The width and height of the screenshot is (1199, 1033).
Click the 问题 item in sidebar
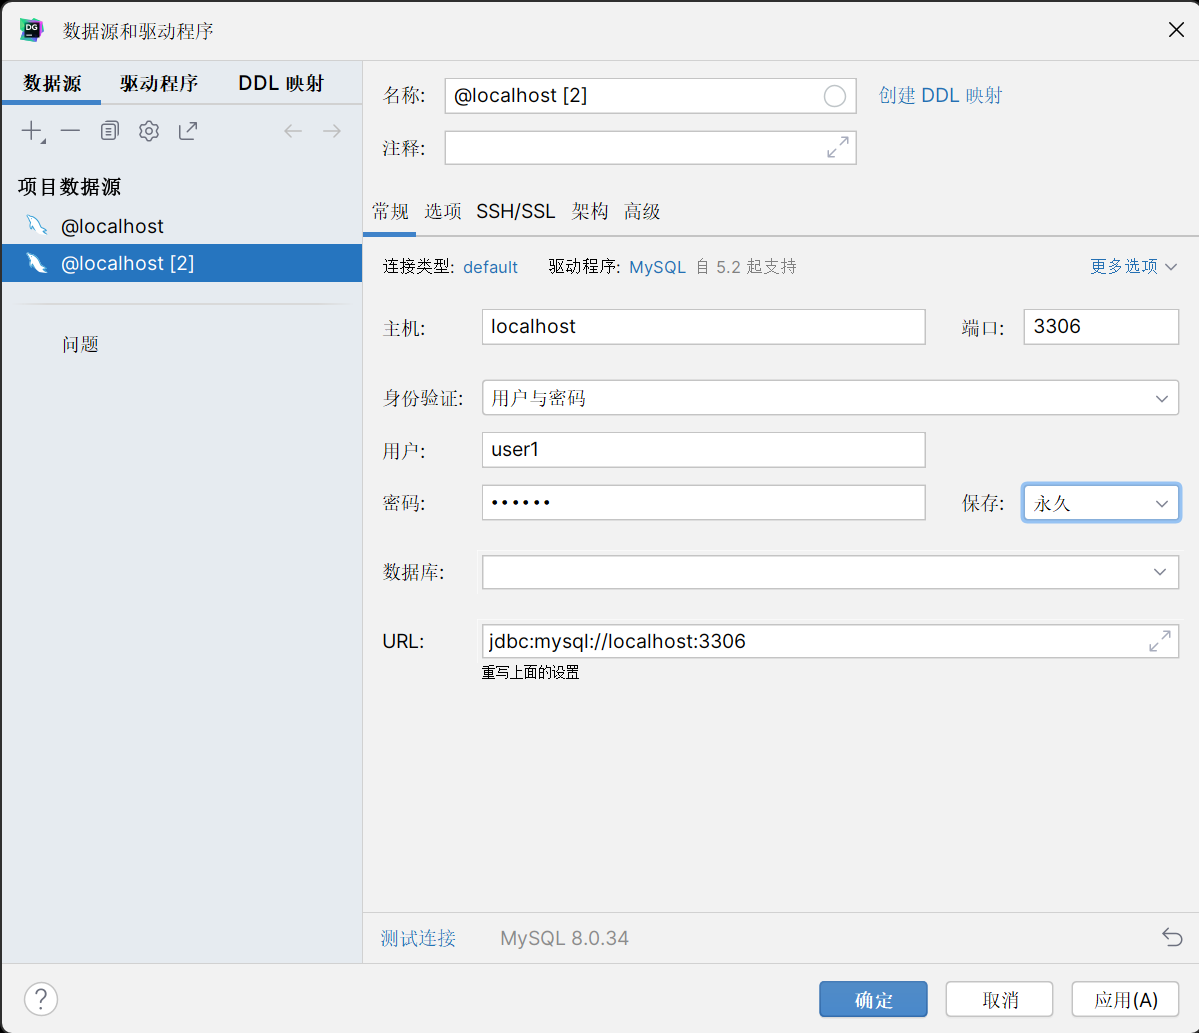tap(80, 345)
